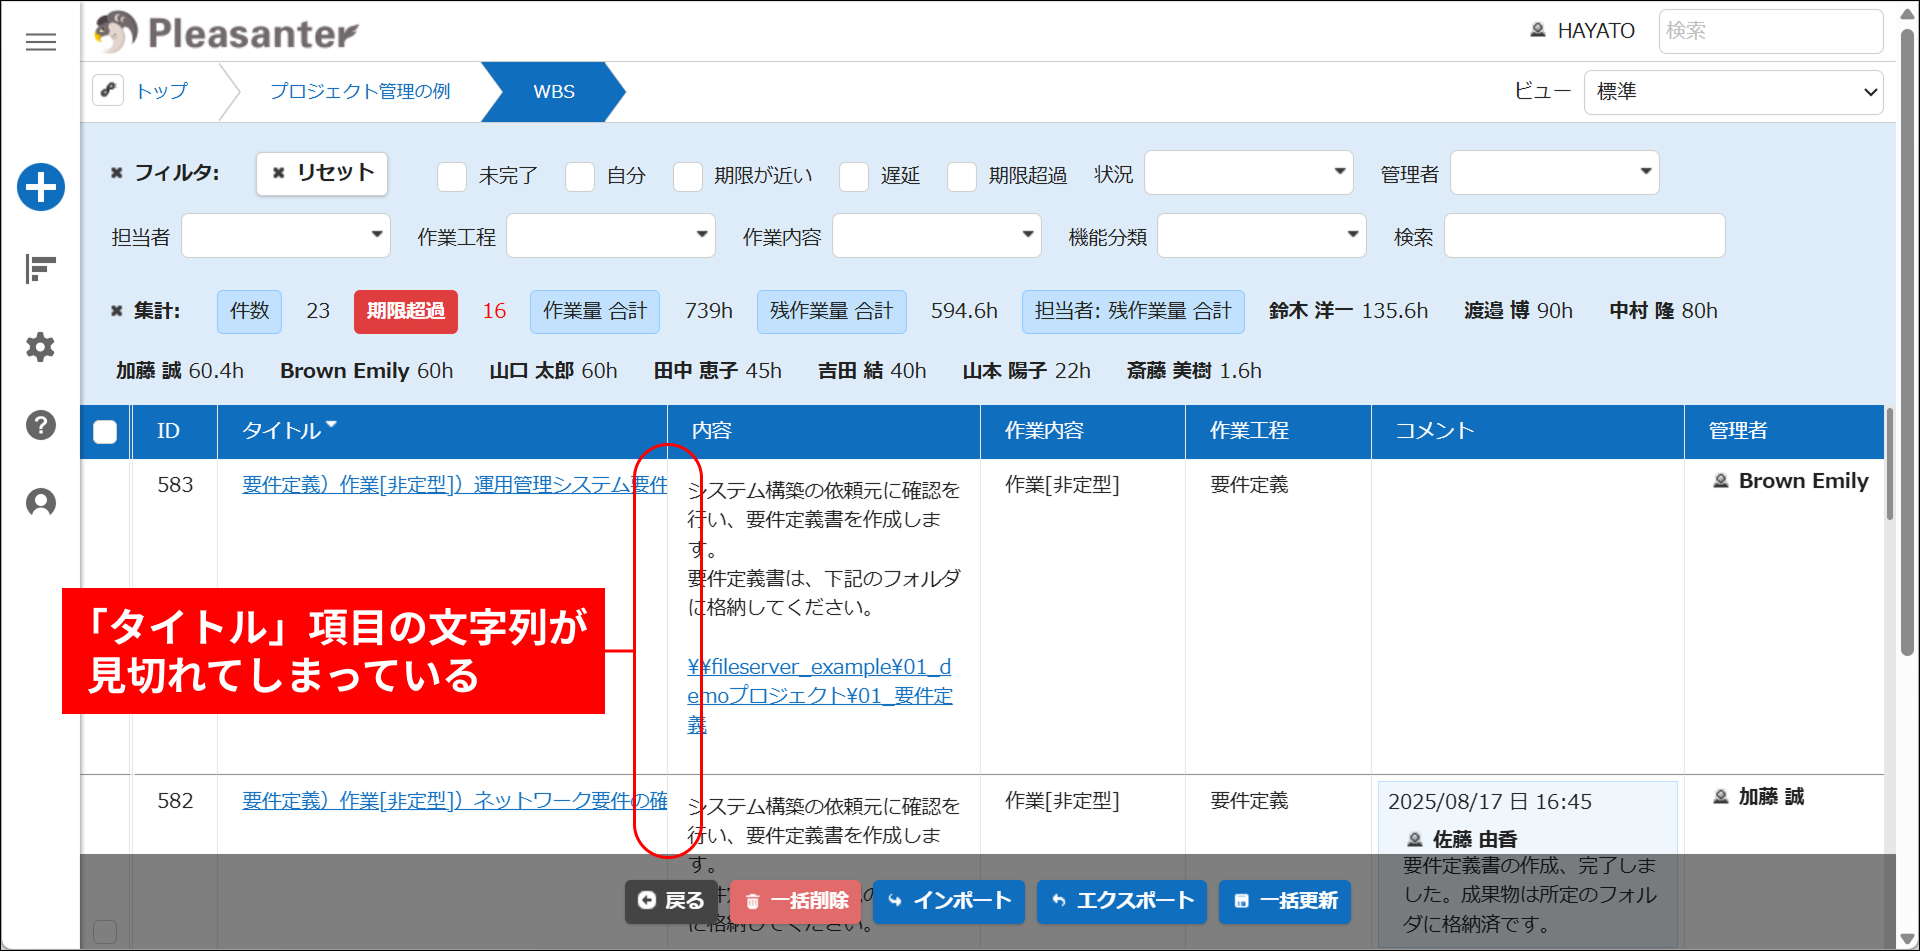Toggle the 自分 checkbox
Screen dimensions: 1920x951
click(580, 176)
